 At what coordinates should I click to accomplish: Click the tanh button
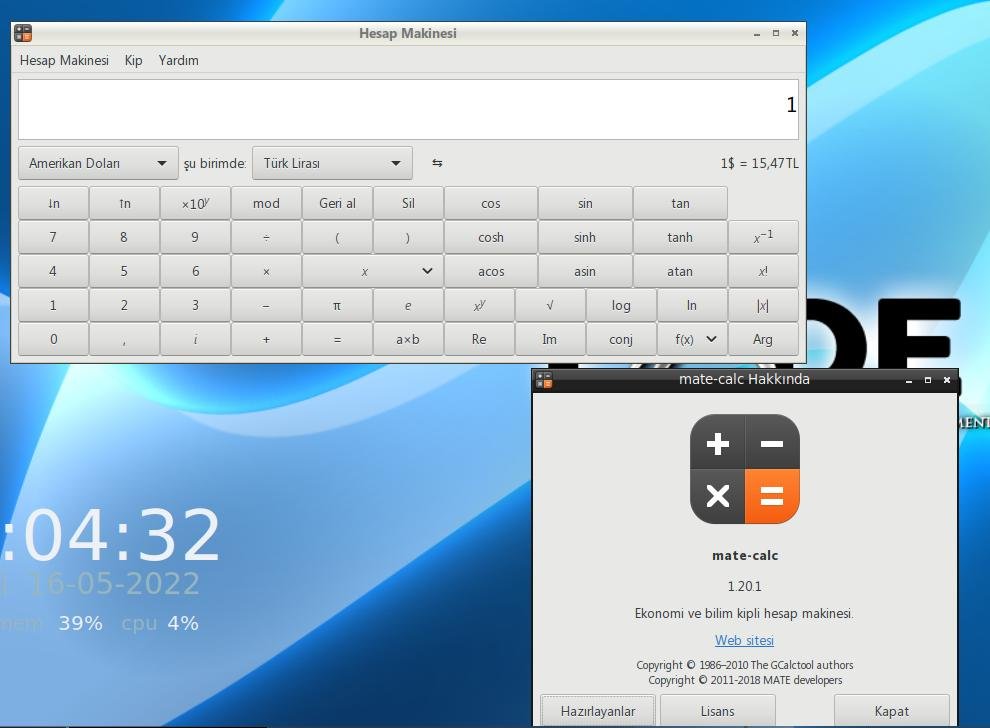pyautogui.click(x=680, y=237)
